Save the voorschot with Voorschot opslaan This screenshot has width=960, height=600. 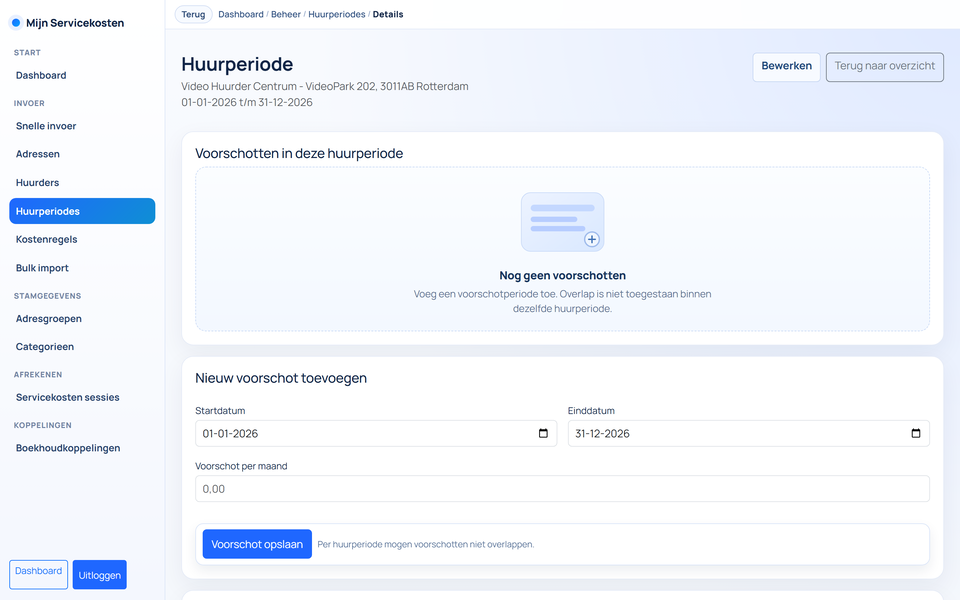tap(256, 543)
